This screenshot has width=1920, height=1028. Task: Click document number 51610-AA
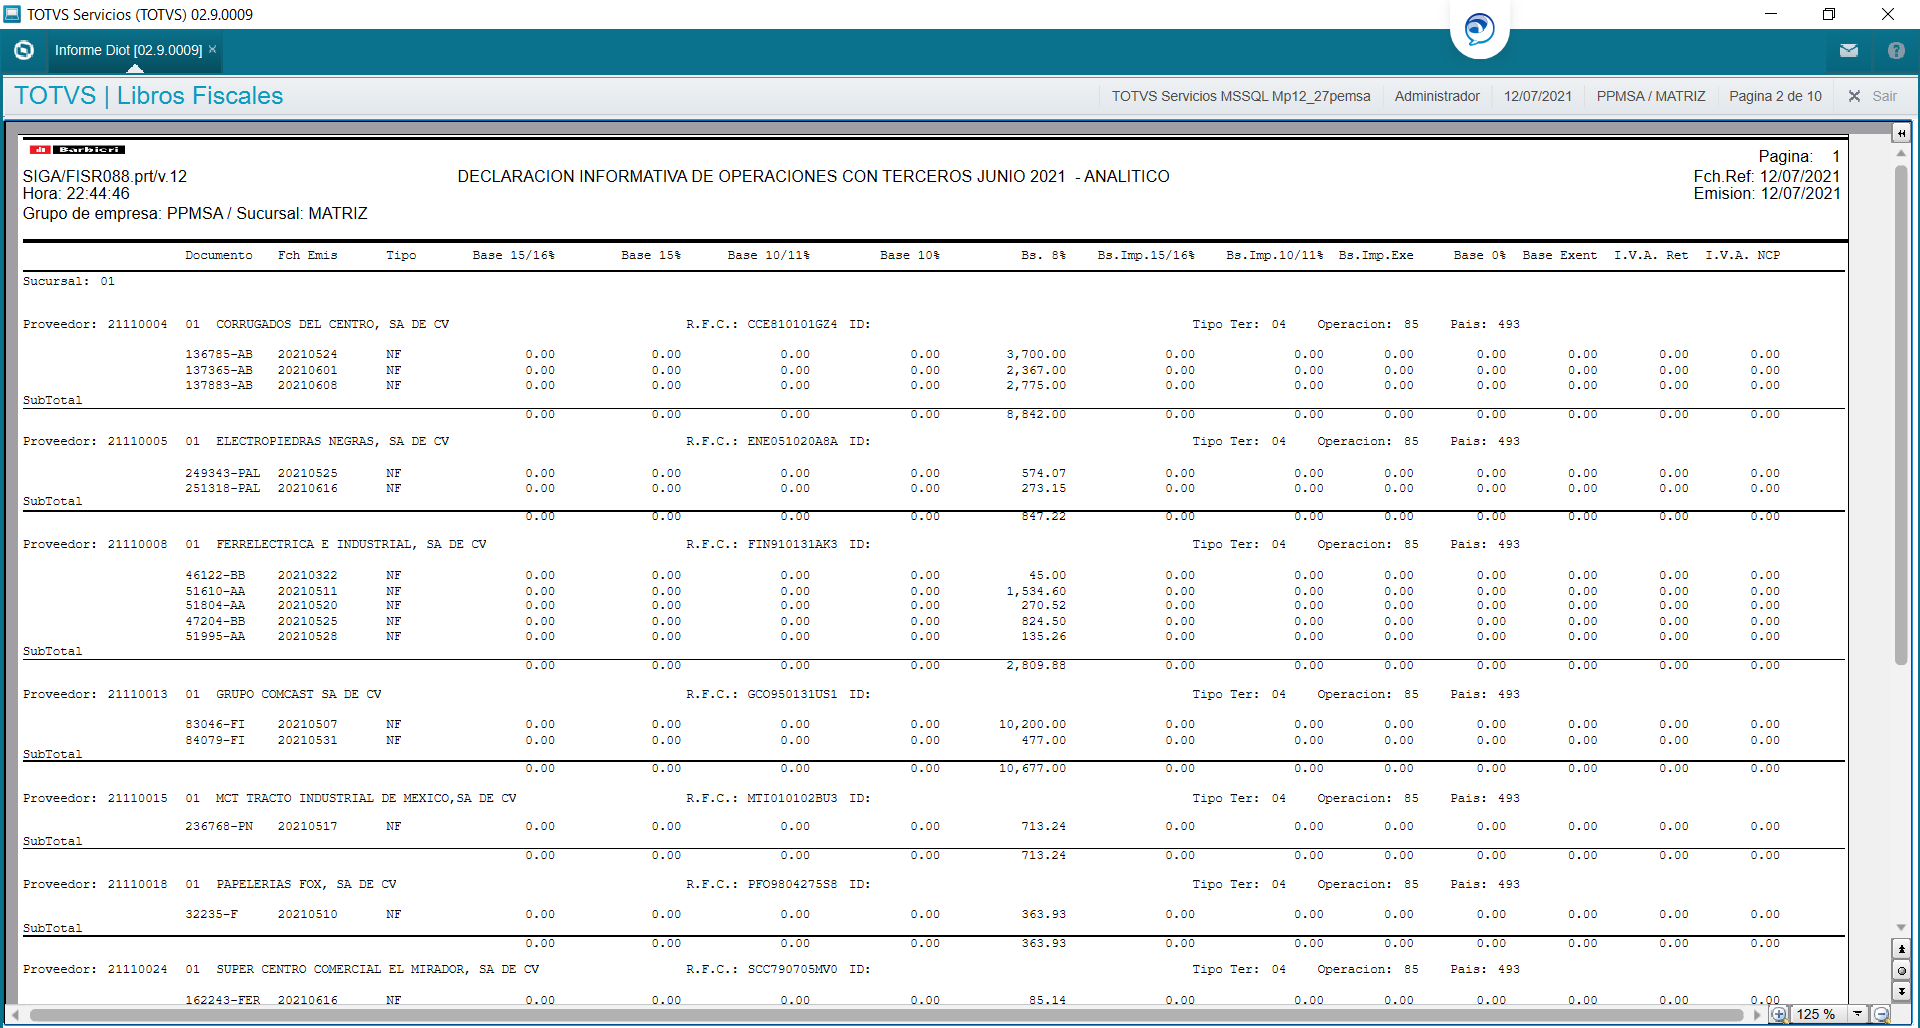(x=215, y=592)
